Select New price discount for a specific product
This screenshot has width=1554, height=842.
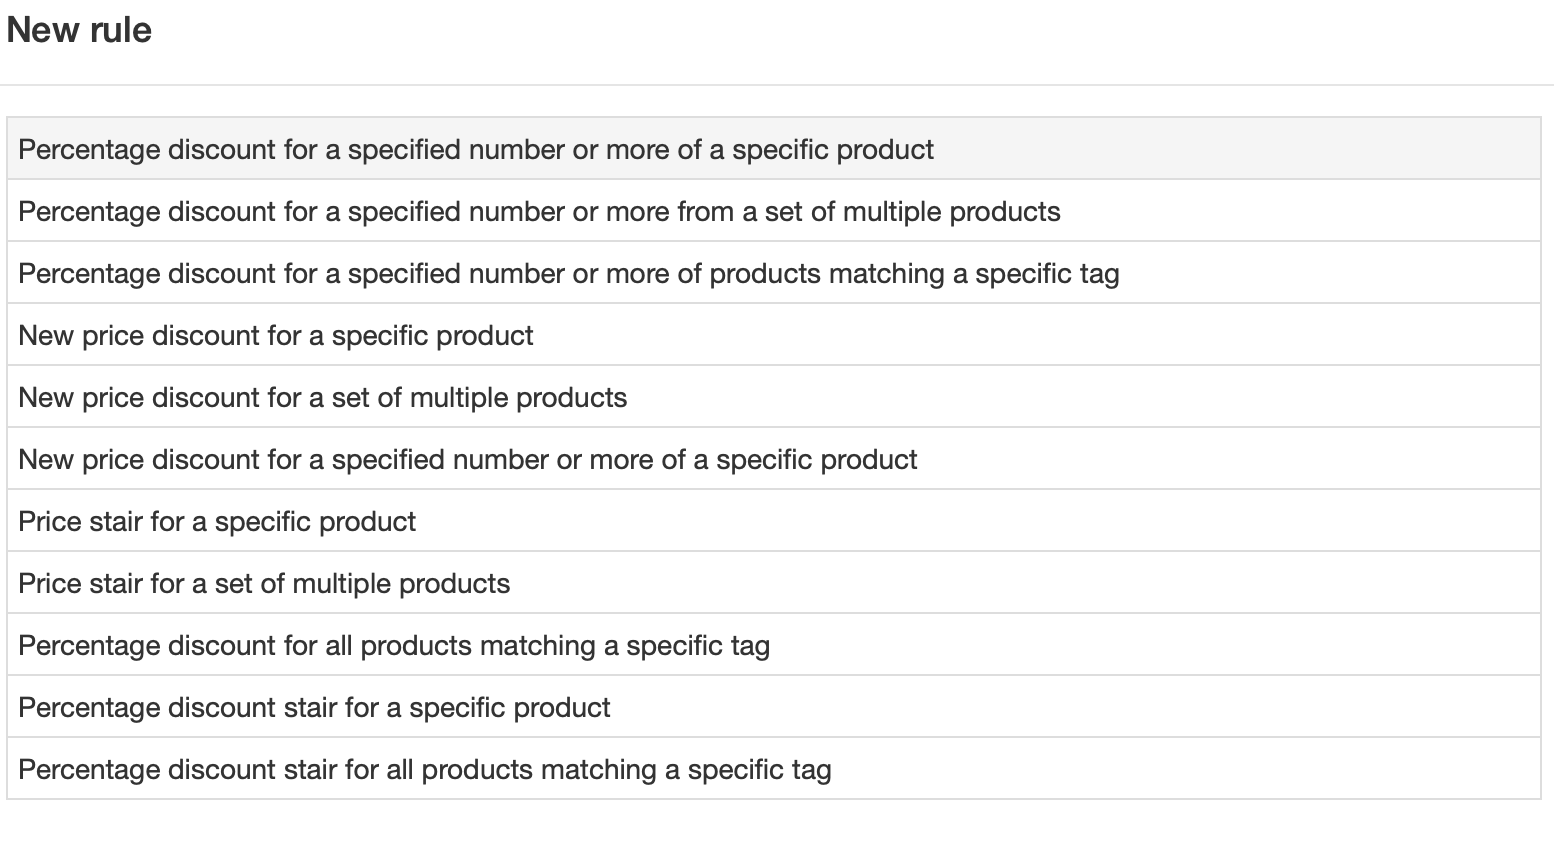pos(276,336)
